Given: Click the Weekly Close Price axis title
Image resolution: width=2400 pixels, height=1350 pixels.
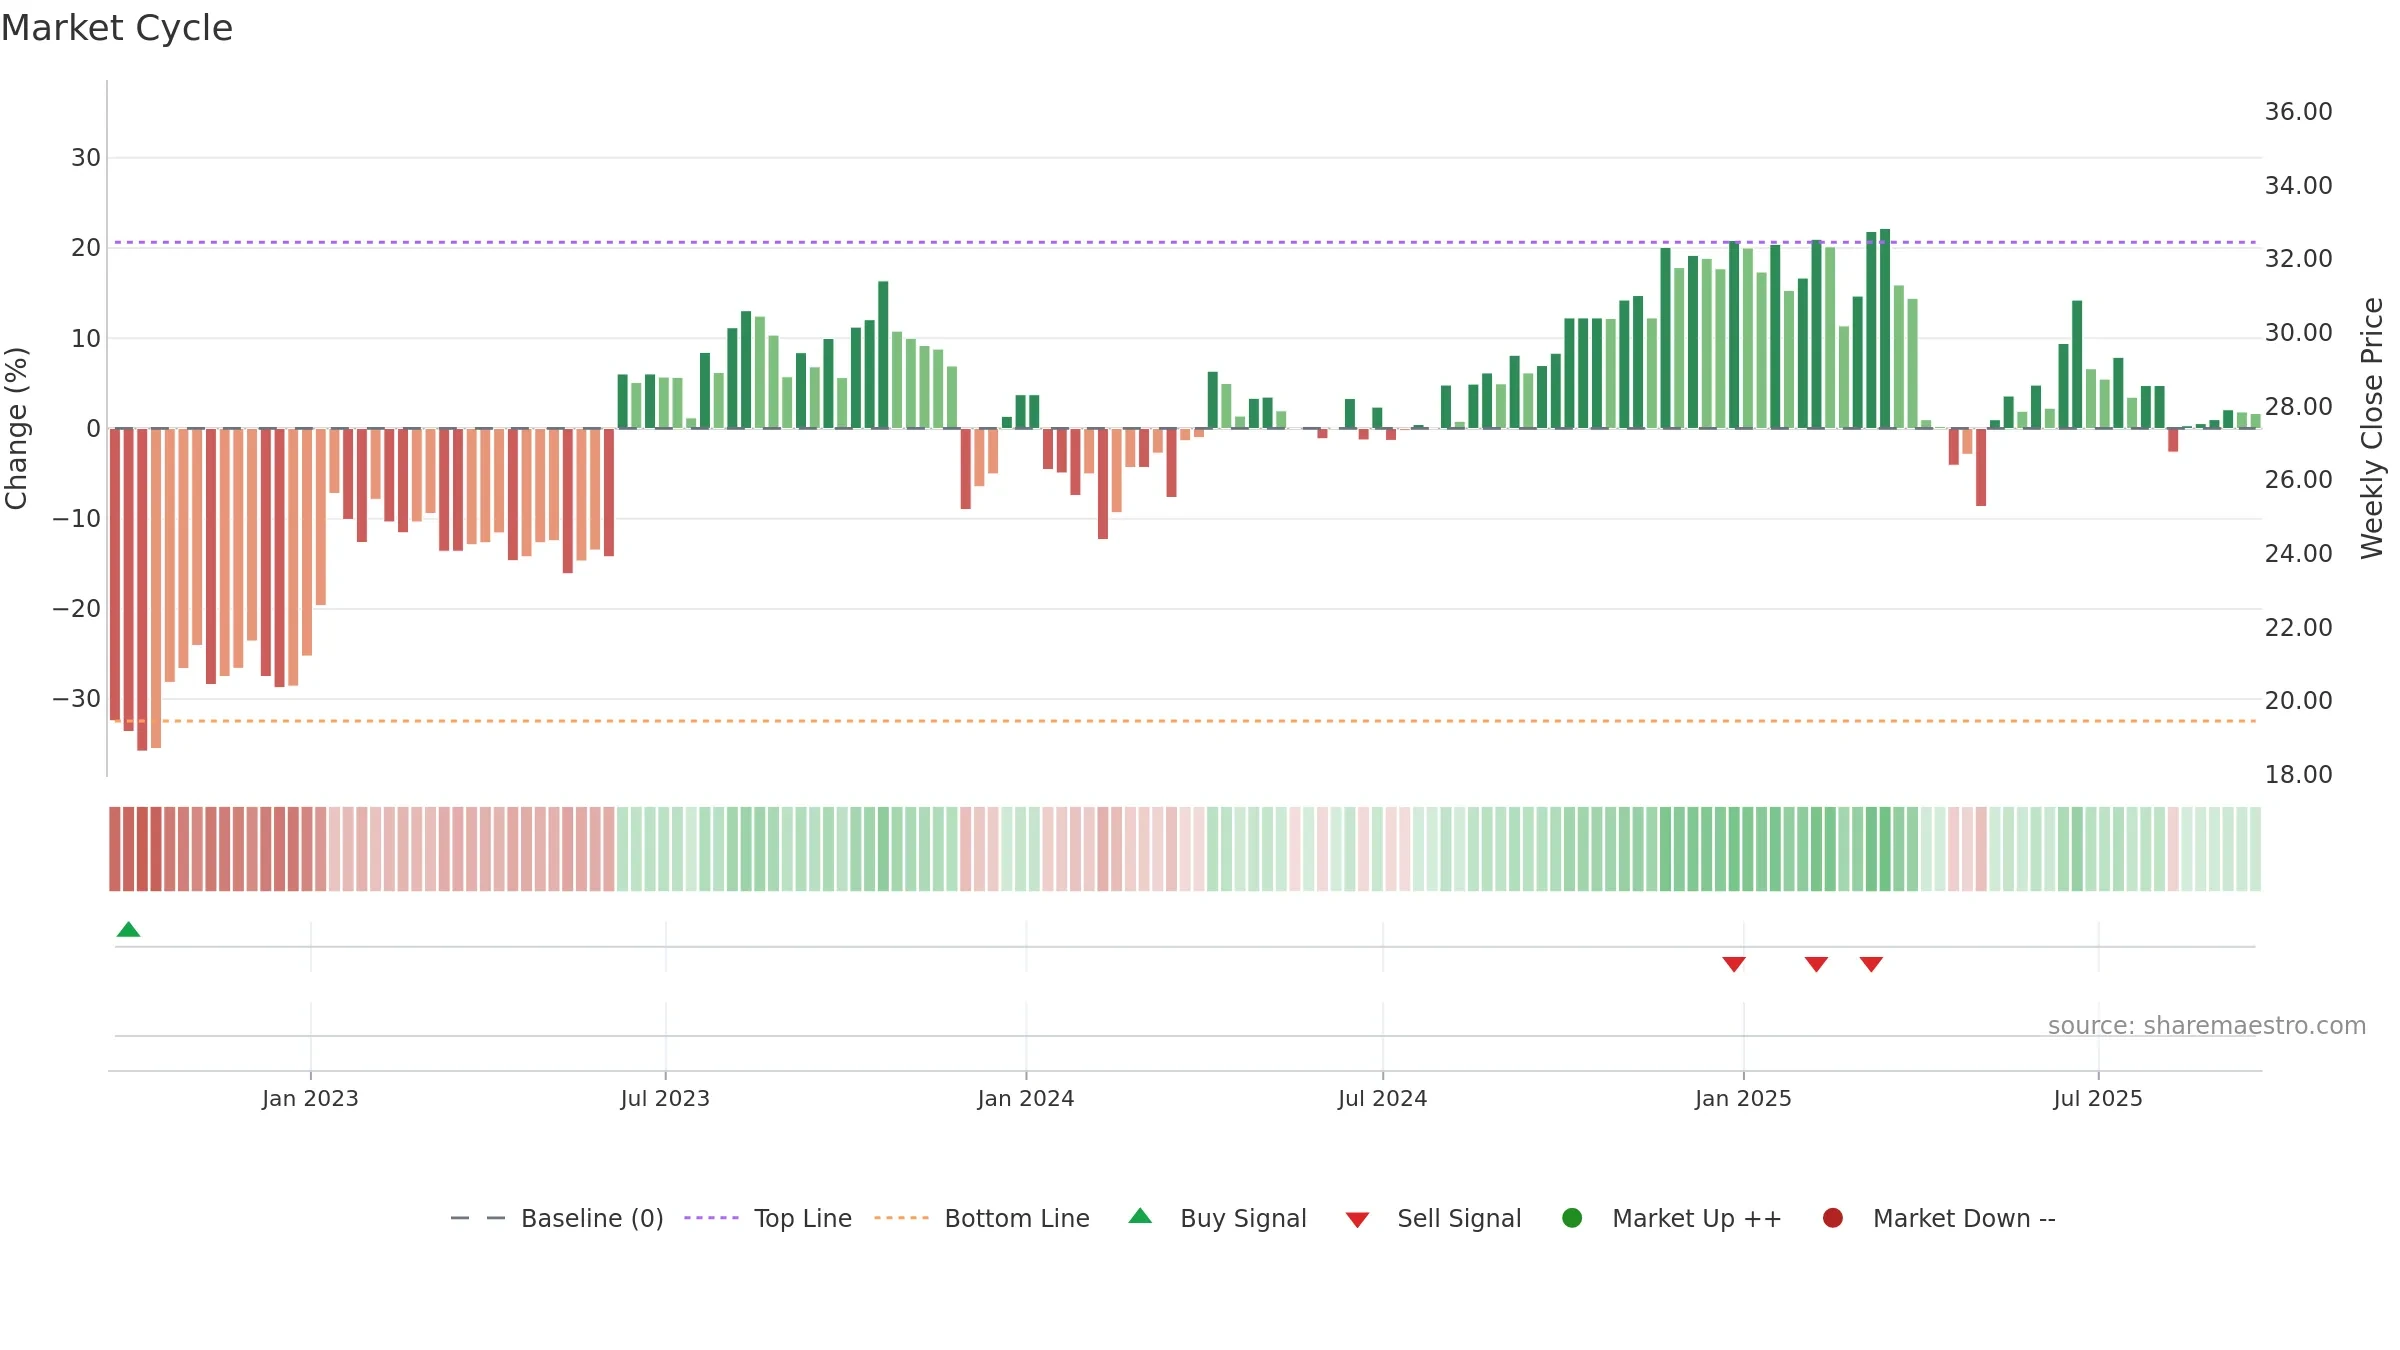Looking at the screenshot, I should coord(2372,428).
